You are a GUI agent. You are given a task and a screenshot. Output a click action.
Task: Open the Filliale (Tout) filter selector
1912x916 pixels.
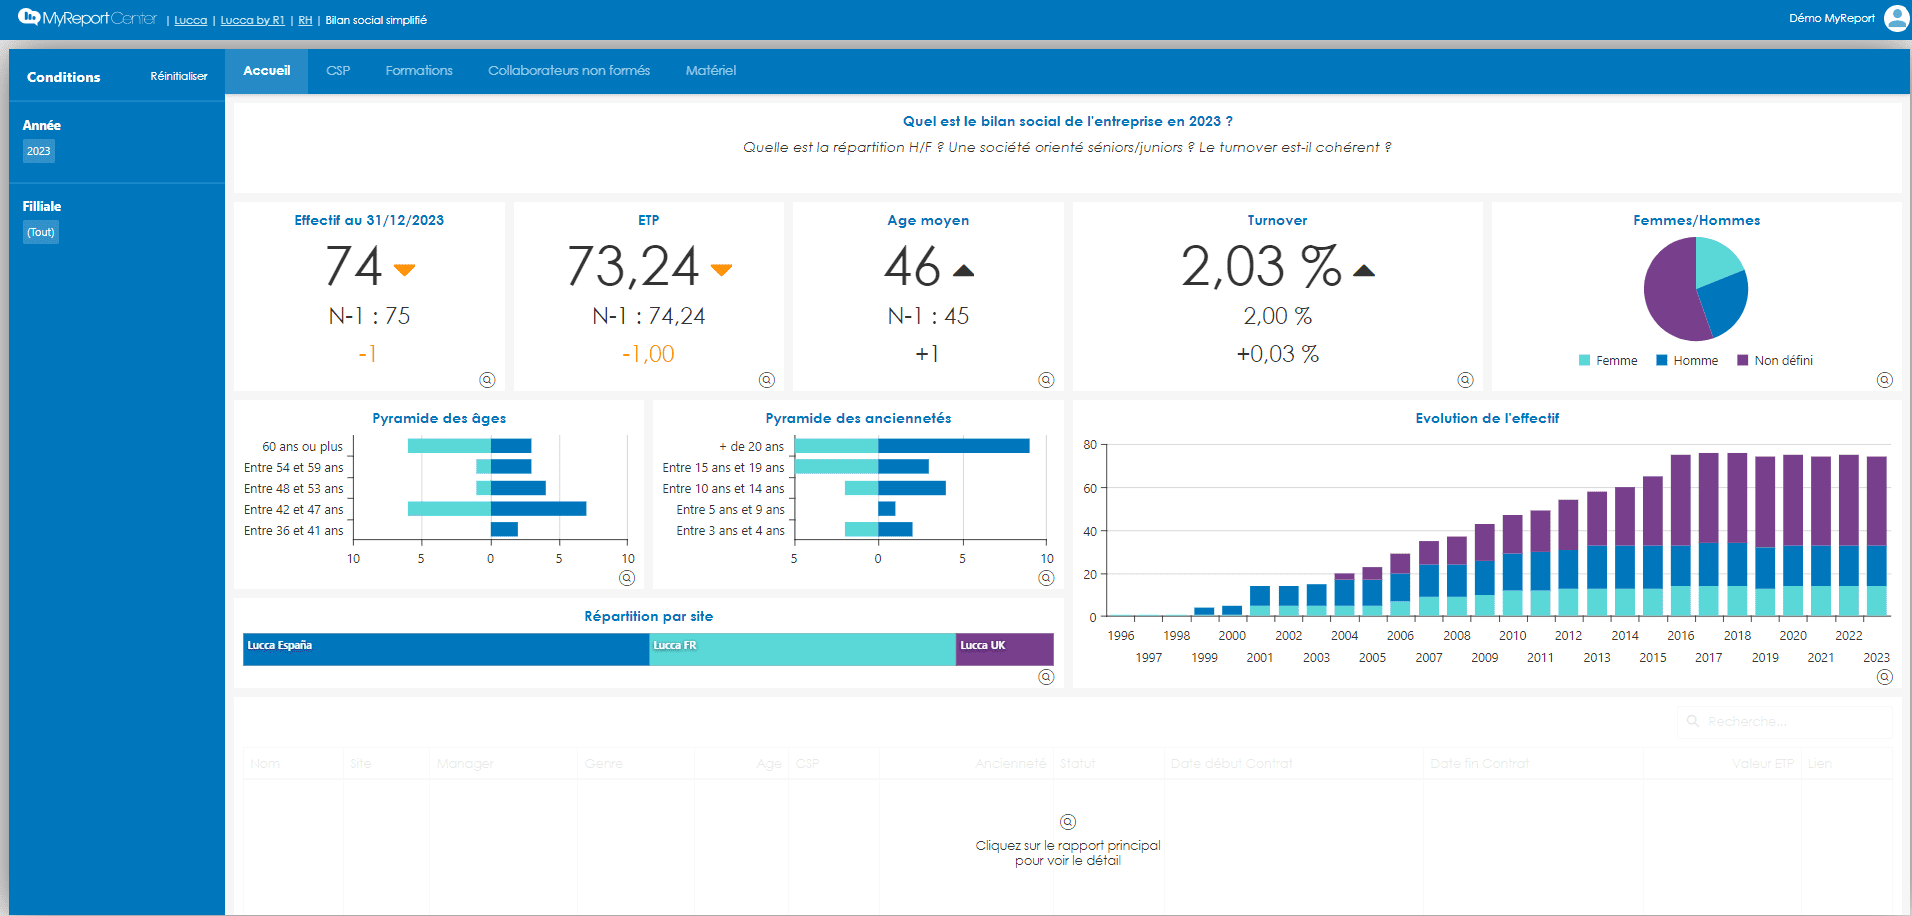41,232
